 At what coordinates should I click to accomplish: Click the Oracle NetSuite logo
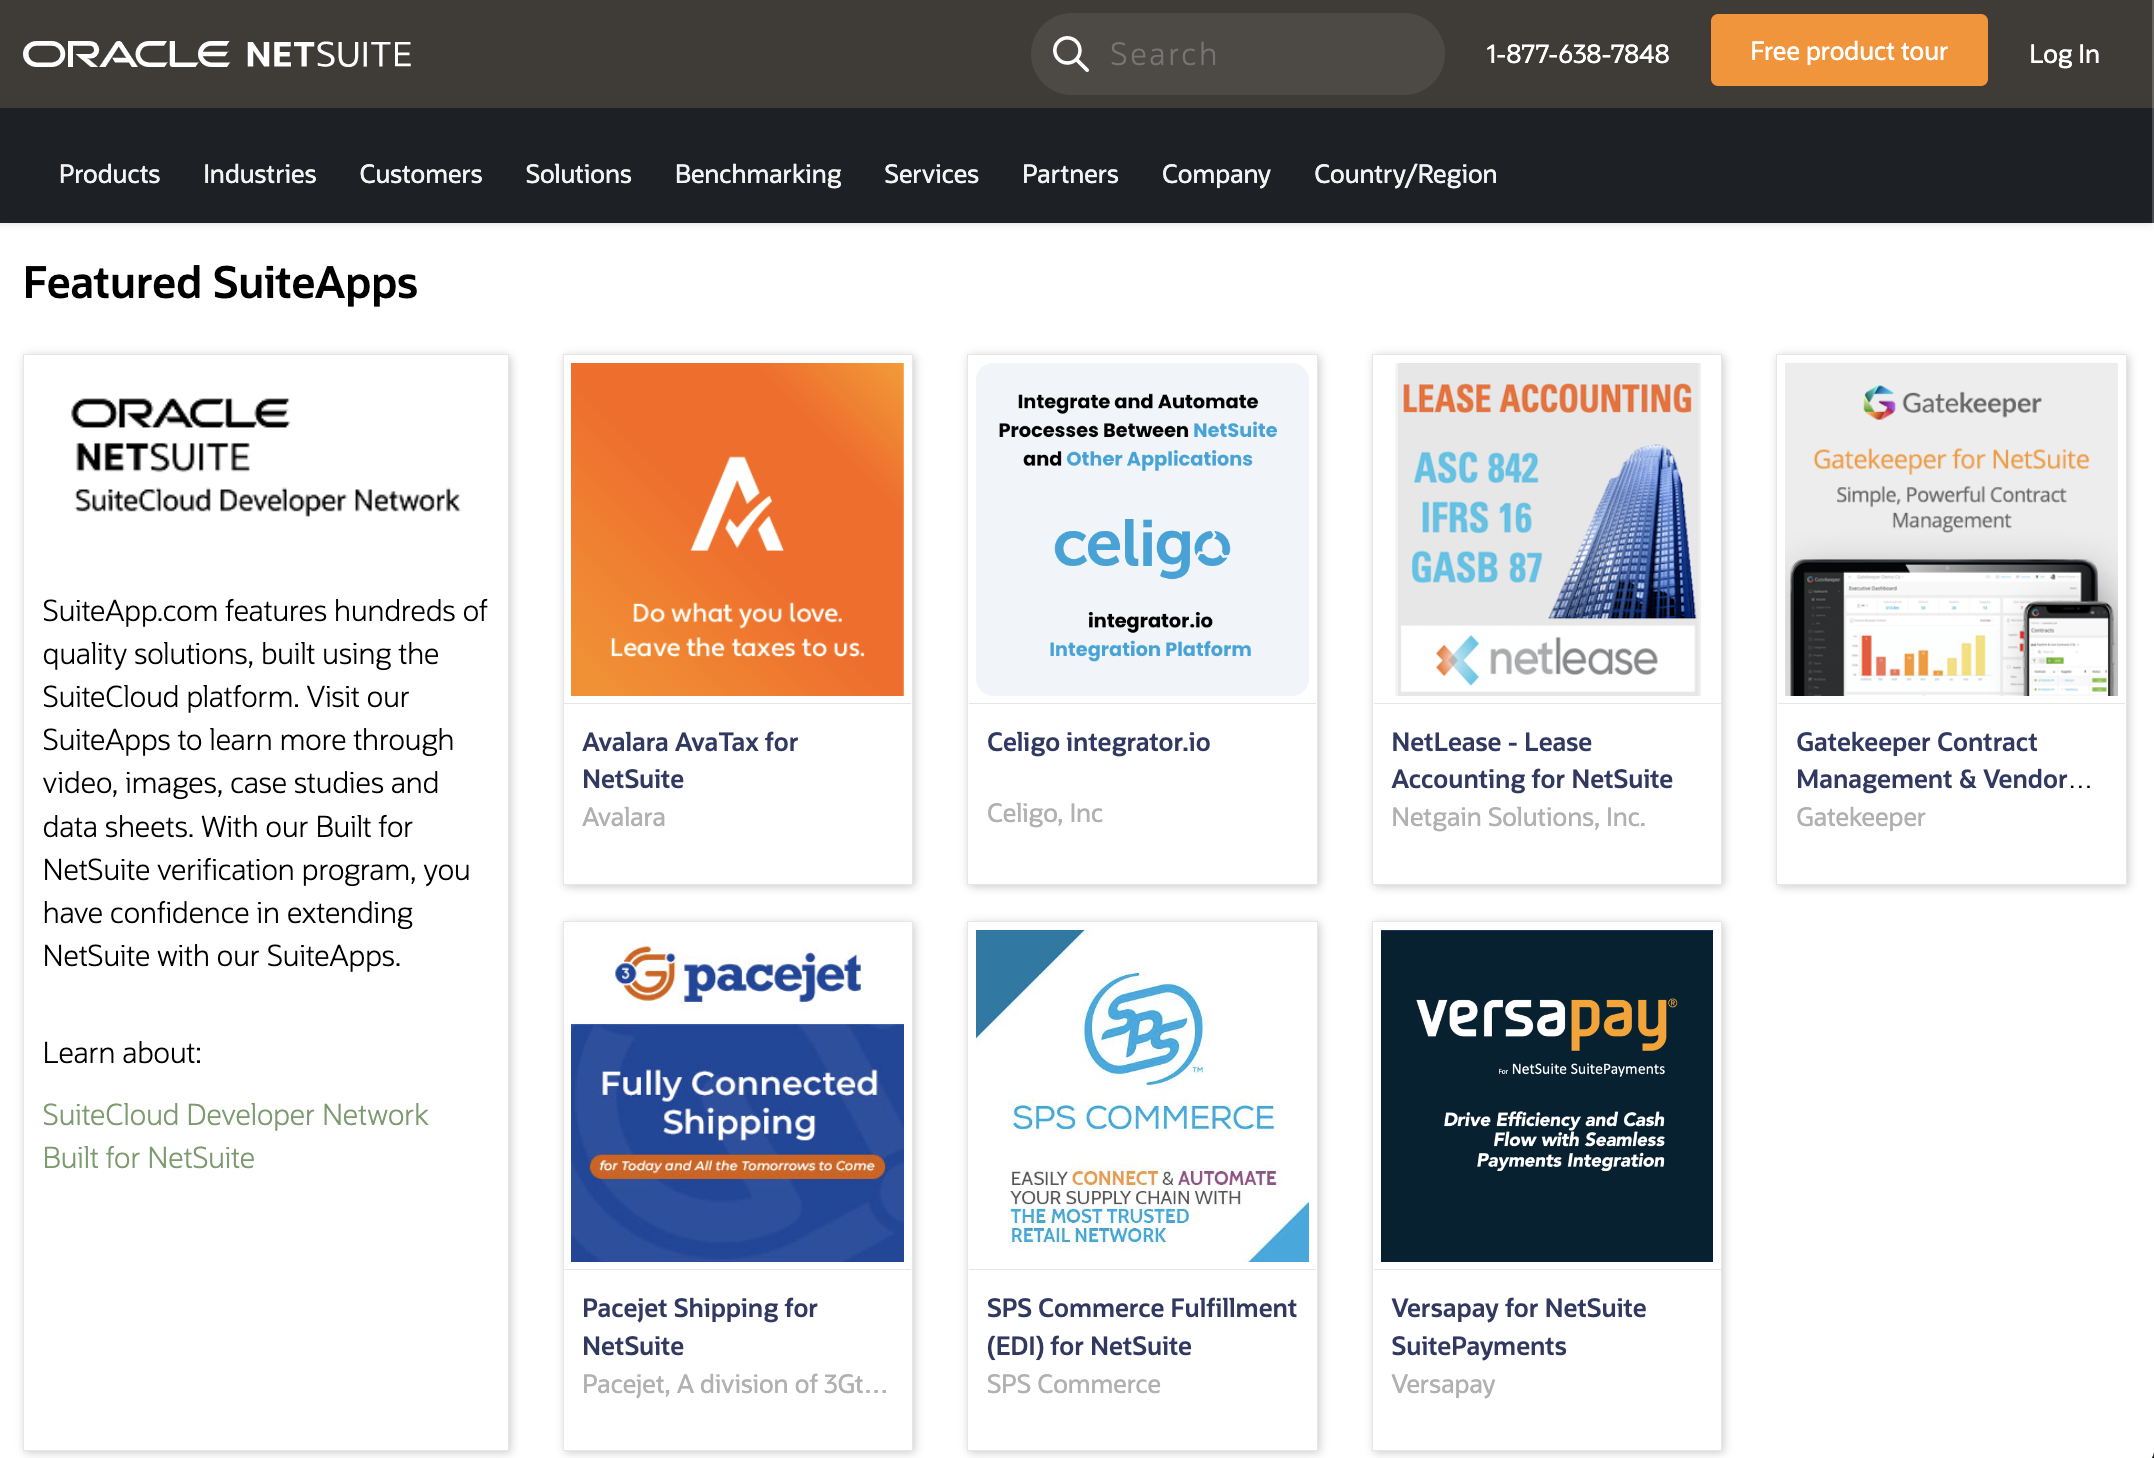[219, 54]
